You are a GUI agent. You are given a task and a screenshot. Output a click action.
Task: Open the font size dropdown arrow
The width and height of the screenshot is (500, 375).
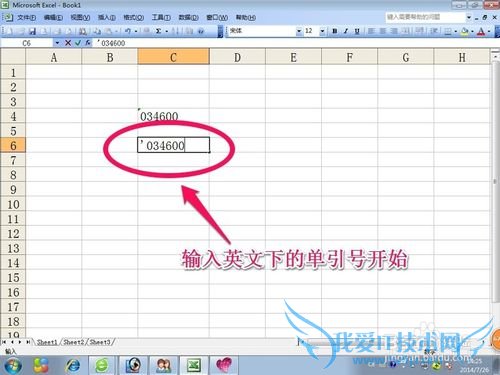pyautogui.click(x=322, y=31)
